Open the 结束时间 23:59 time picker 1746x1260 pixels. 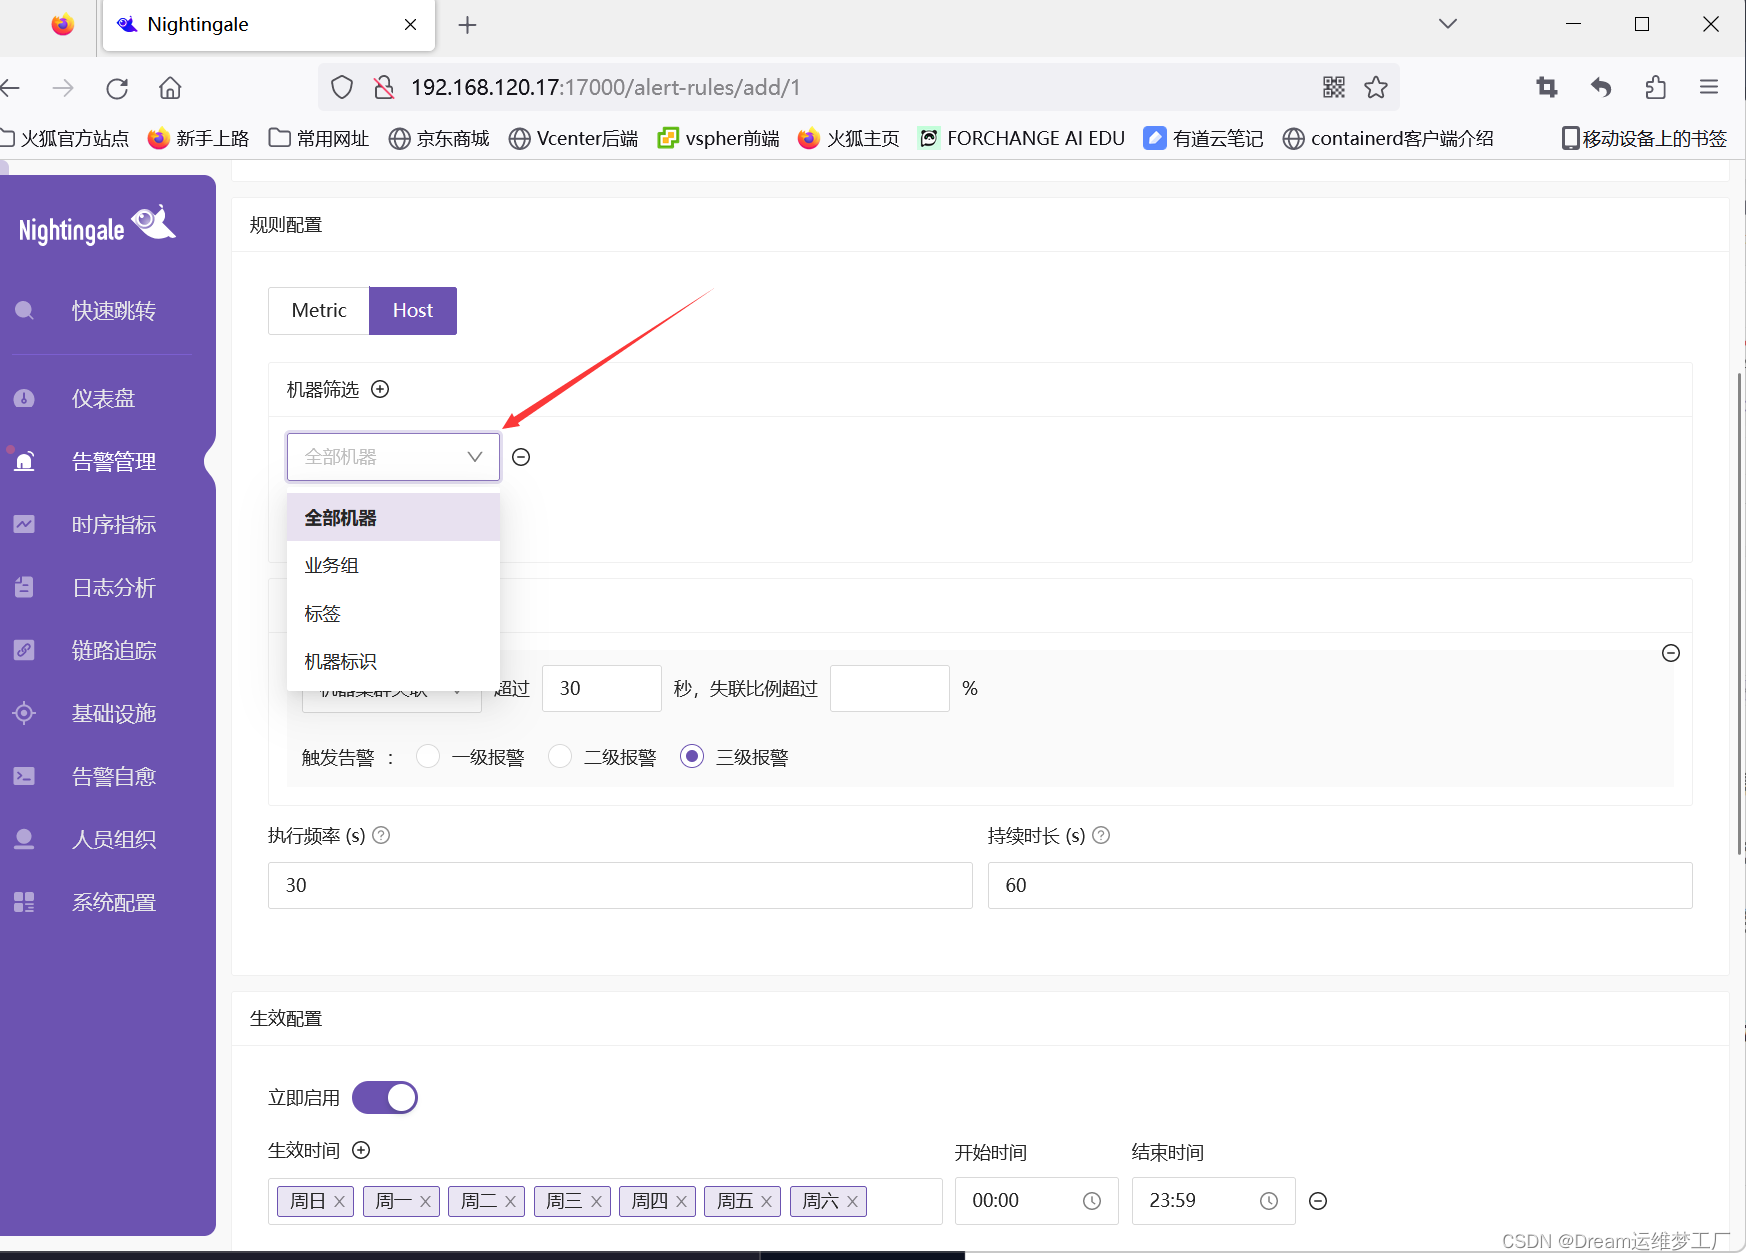(1214, 1201)
